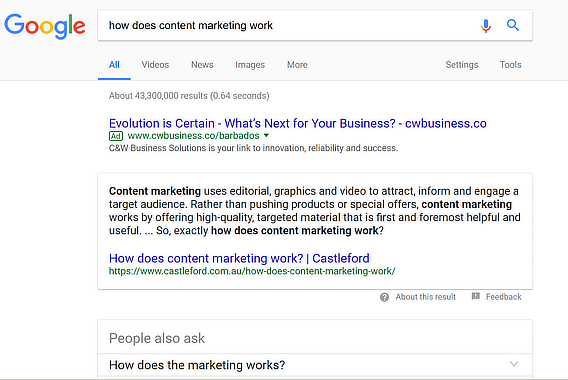
Task: Click the 'People also ask' heading
Action: [x=157, y=338]
